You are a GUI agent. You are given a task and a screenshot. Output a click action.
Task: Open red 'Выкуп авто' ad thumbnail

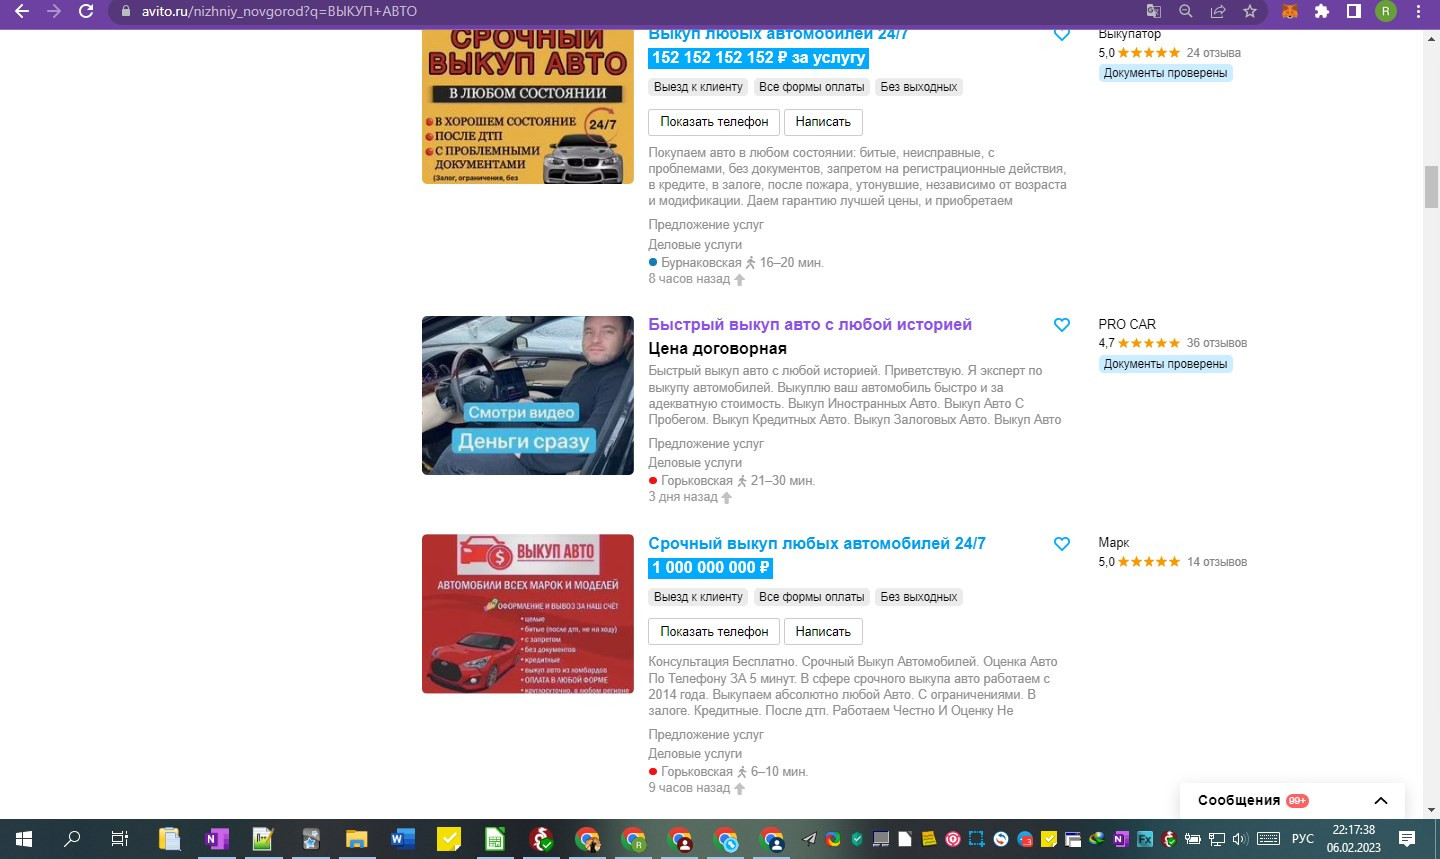[x=528, y=614]
